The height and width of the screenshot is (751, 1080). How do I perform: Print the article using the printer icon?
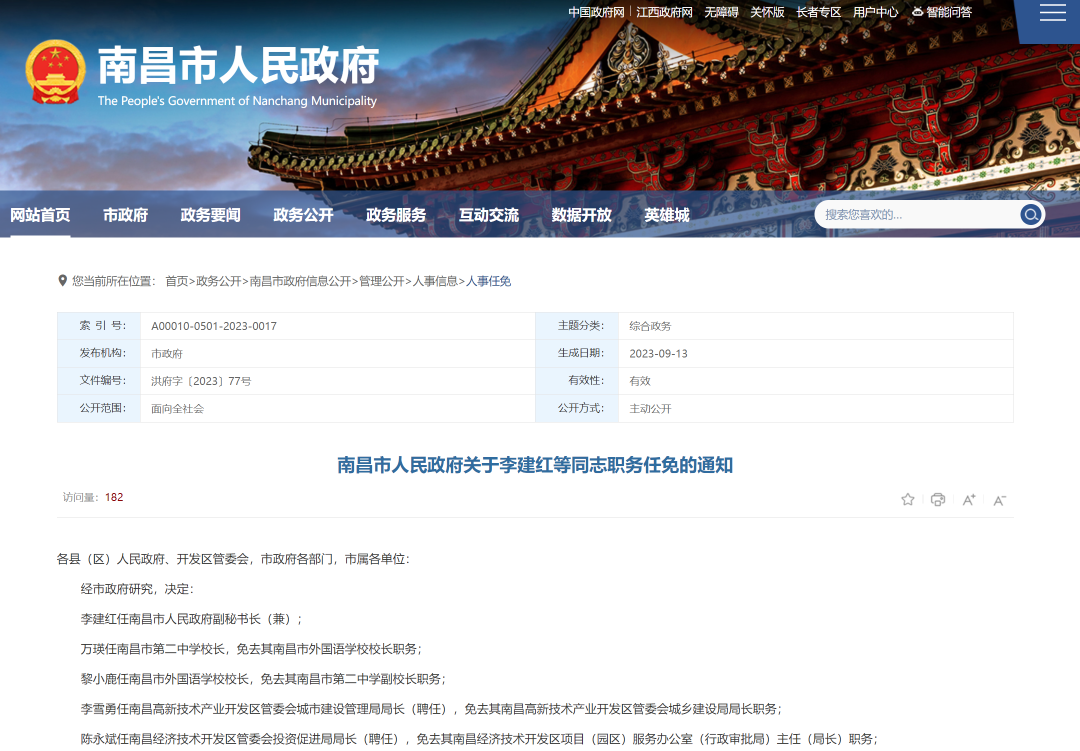[938, 499]
